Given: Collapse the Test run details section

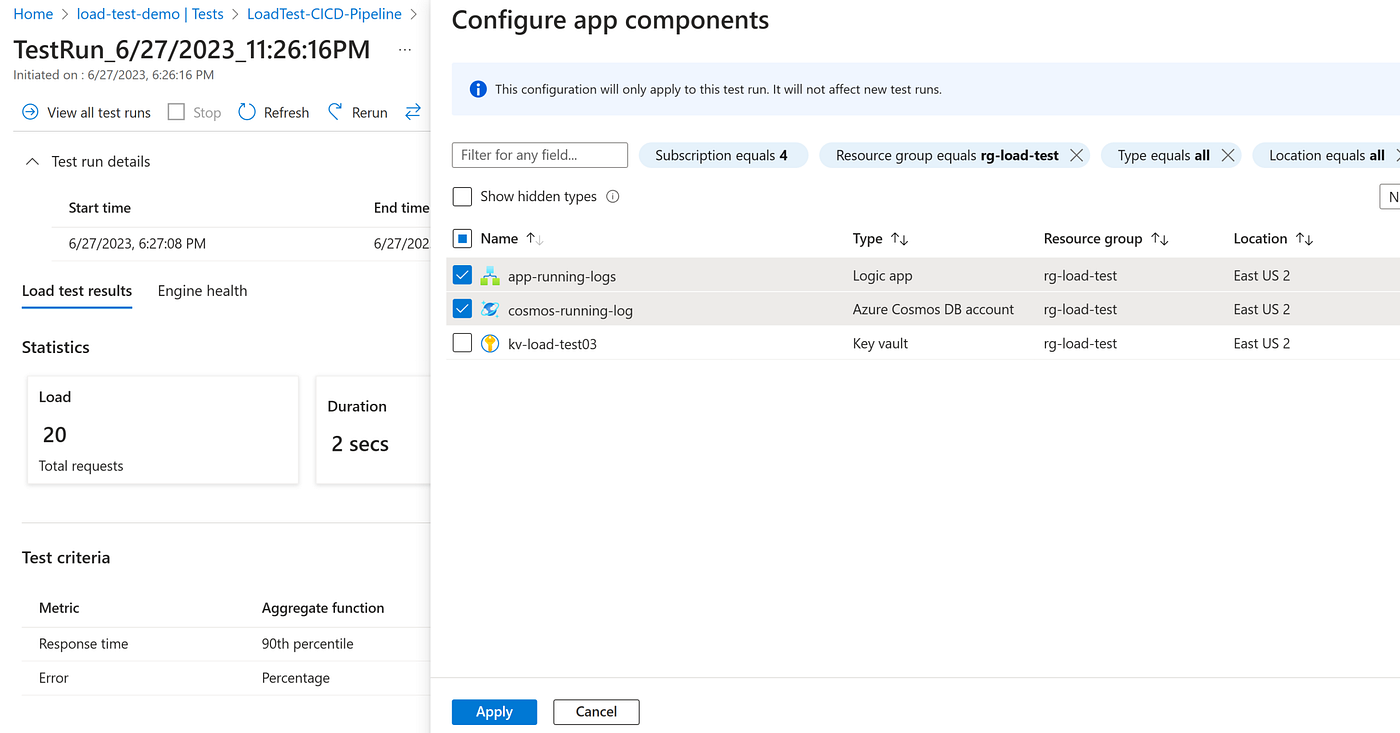Looking at the screenshot, I should tap(33, 162).
